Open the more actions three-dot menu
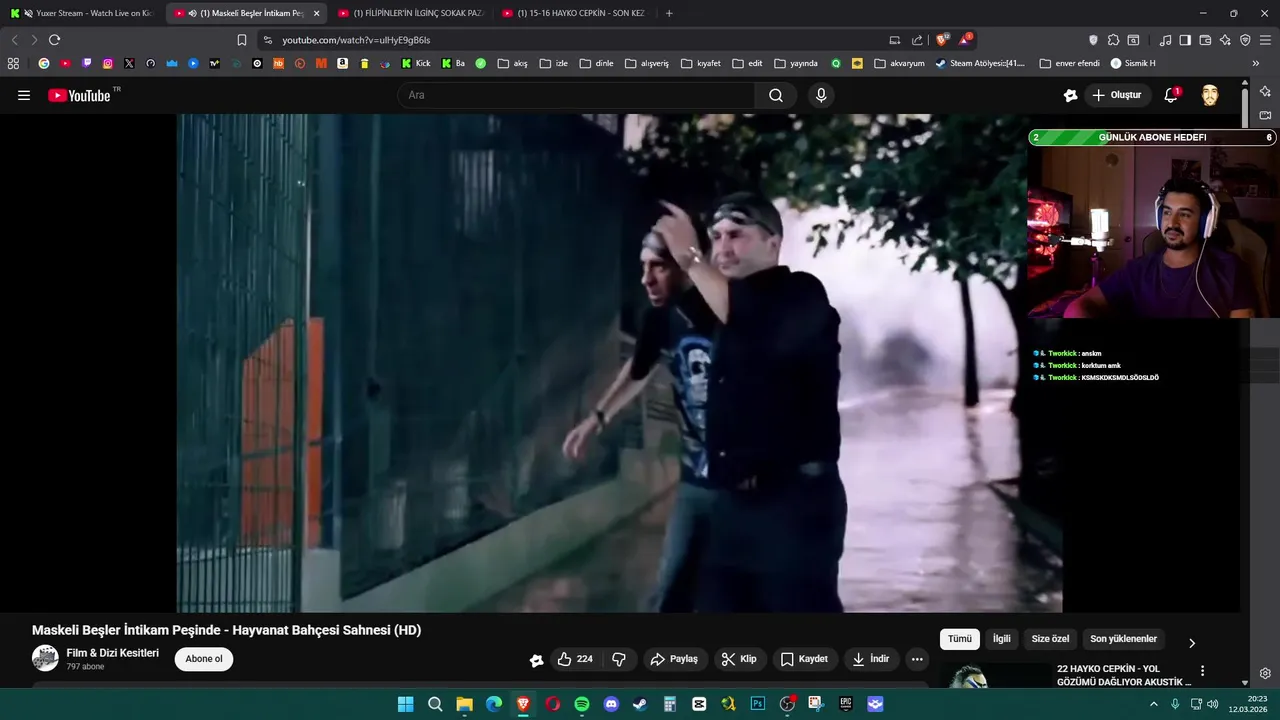Image resolution: width=1280 pixels, height=720 pixels. (x=917, y=659)
